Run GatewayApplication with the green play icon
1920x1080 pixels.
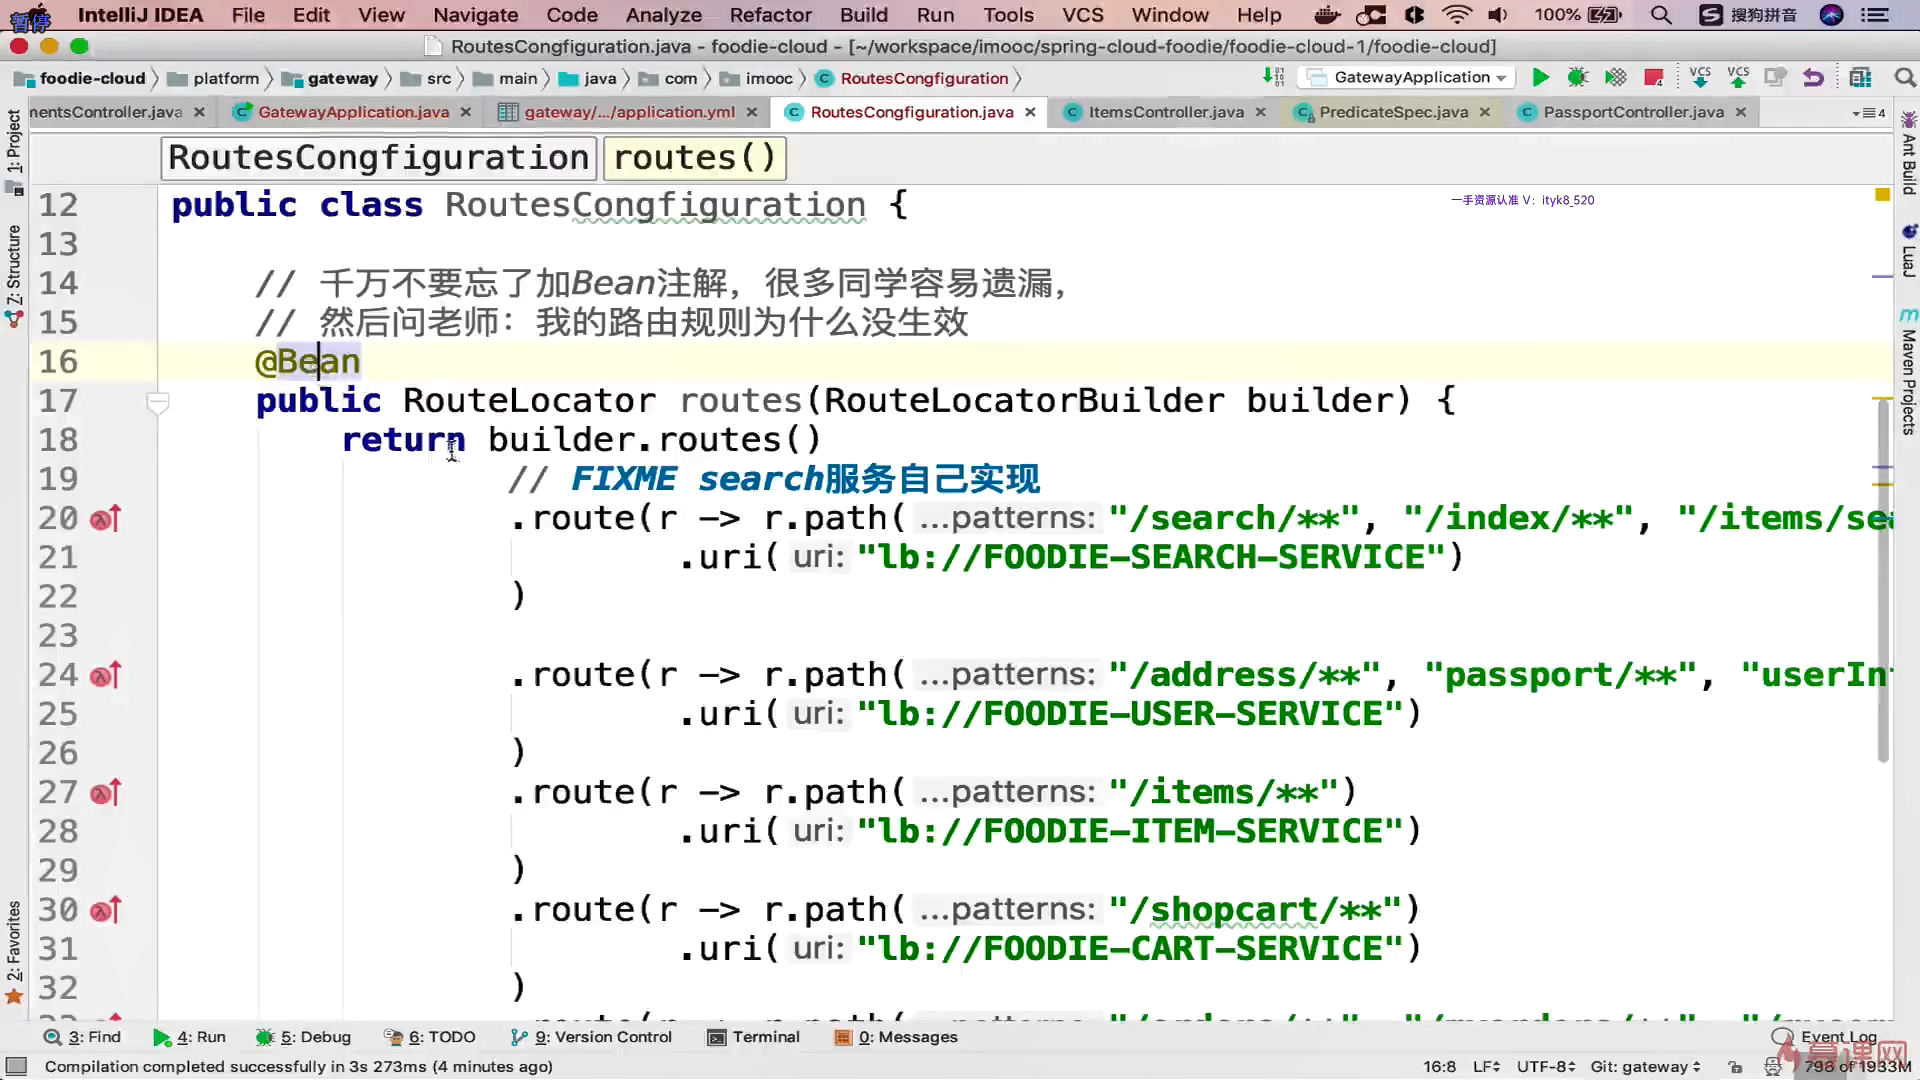[1540, 78]
